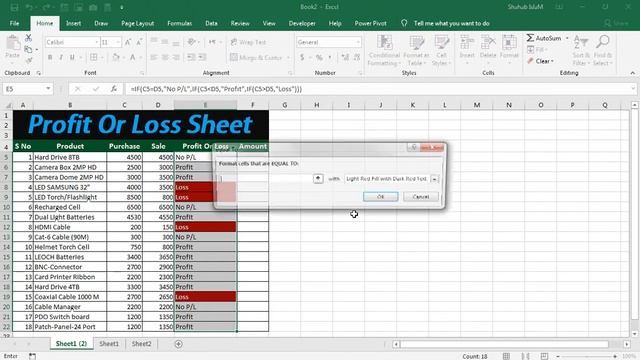Click the Orientation text-angle icon

click(191, 42)
